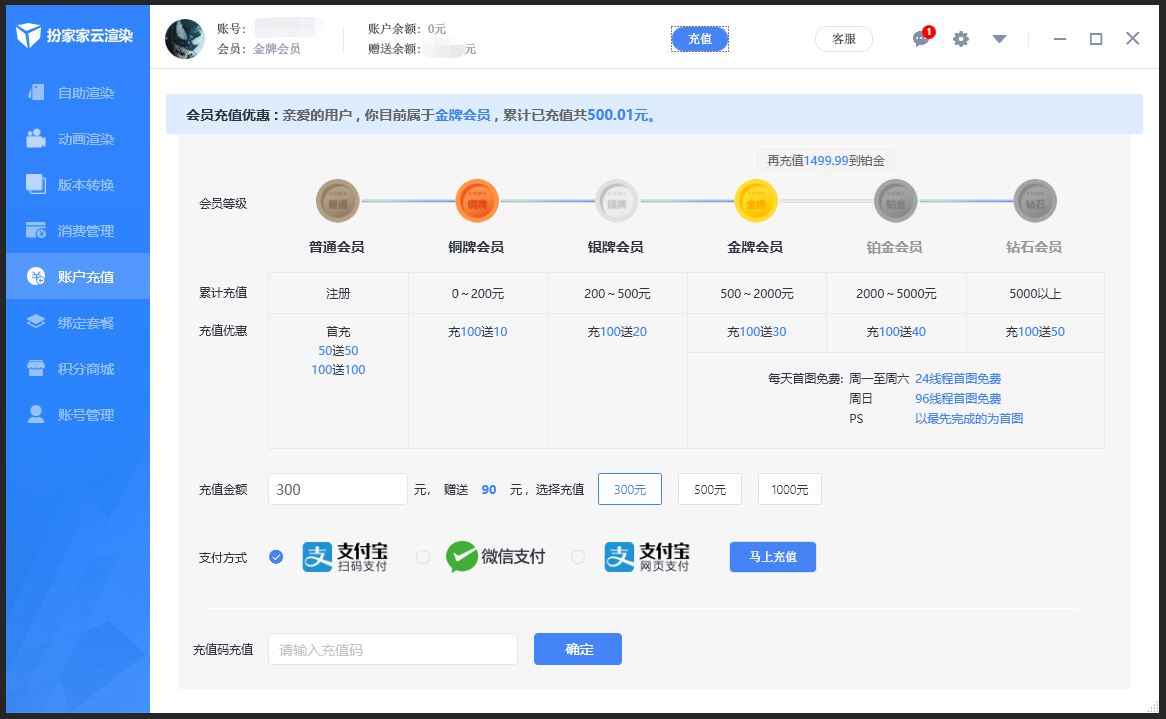
Task: Click the platinum member medal icon
Action: (895, 201)
